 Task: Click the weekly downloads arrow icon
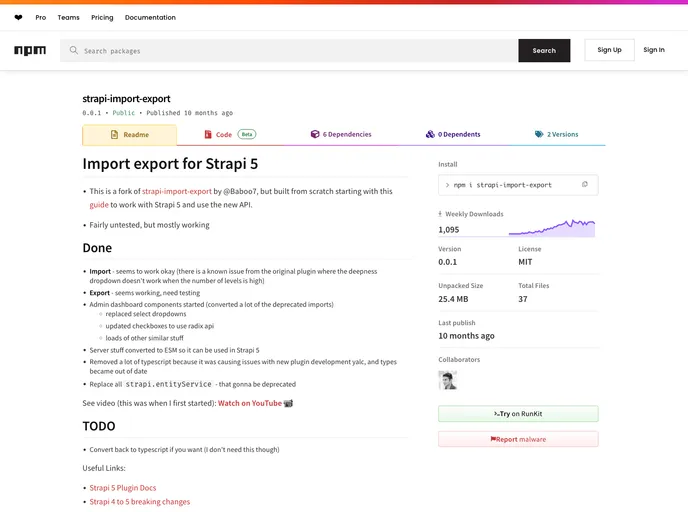(440, 214)
